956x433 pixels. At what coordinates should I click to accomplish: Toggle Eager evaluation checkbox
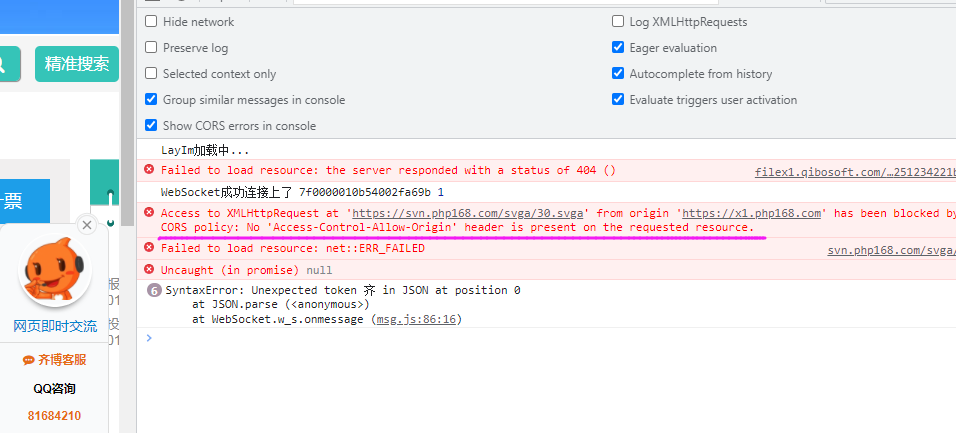click(618, 48)
